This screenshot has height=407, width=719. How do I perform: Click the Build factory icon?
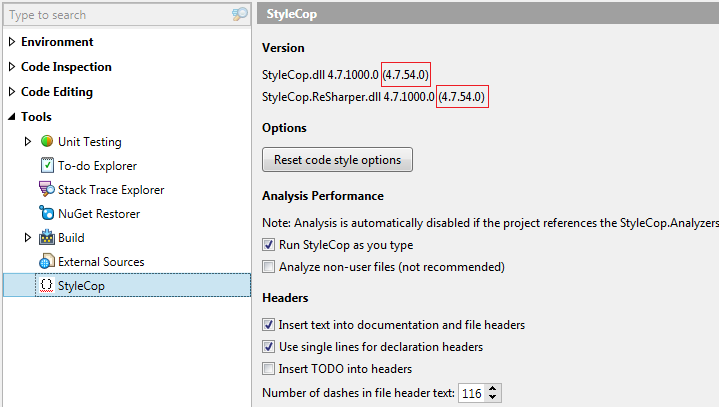pyautogui.click(x=47, y=237)
